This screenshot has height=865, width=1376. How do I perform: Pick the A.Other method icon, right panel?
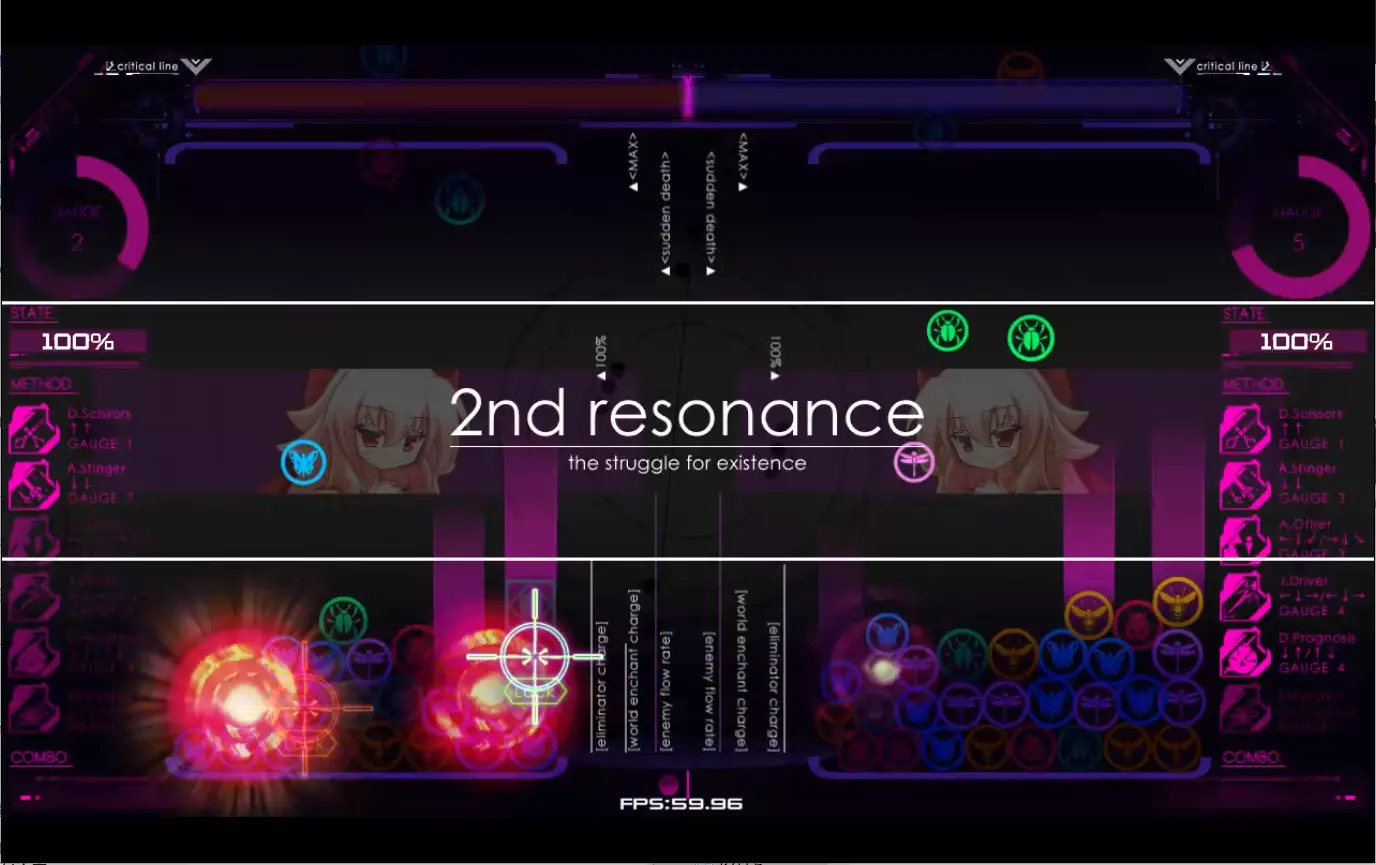click(1245, 541)
